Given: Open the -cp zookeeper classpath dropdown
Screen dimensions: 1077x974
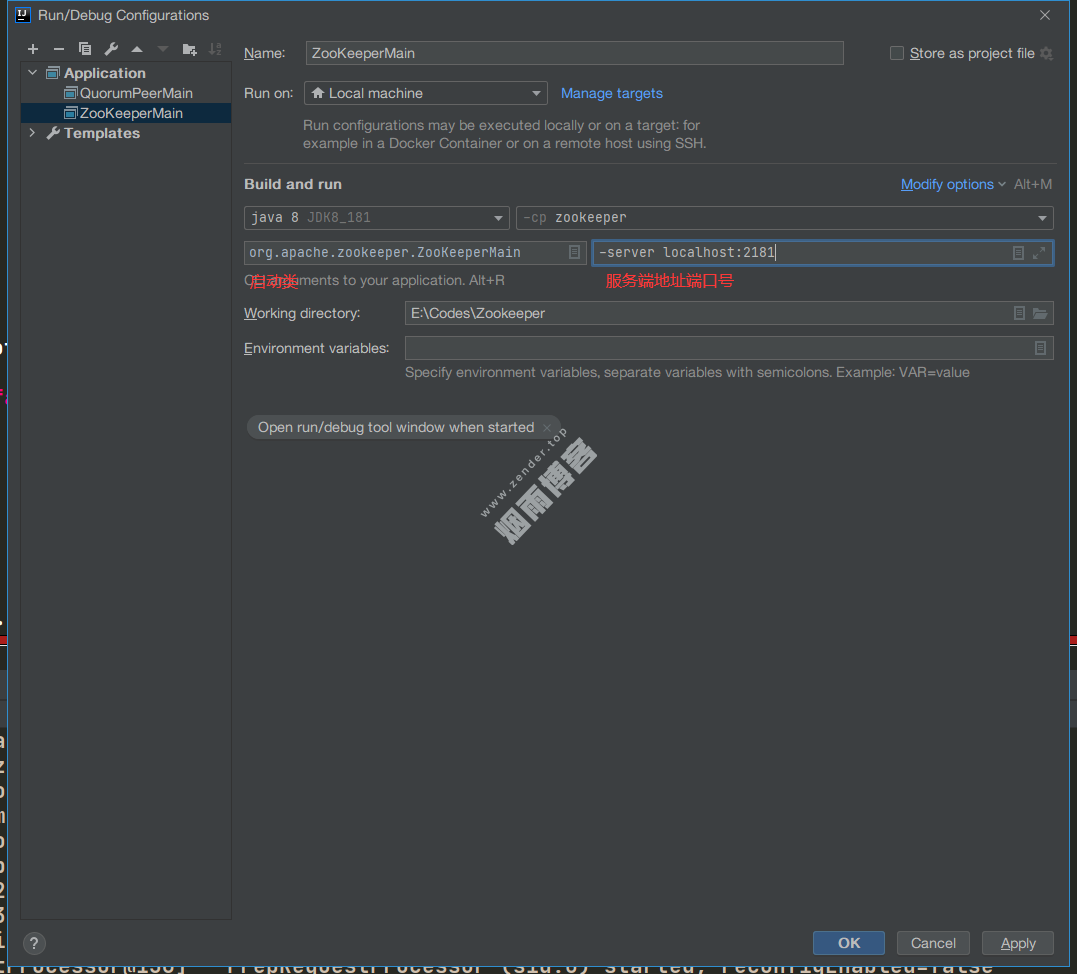Looking at the screenshot, I should tap(784, 218).
